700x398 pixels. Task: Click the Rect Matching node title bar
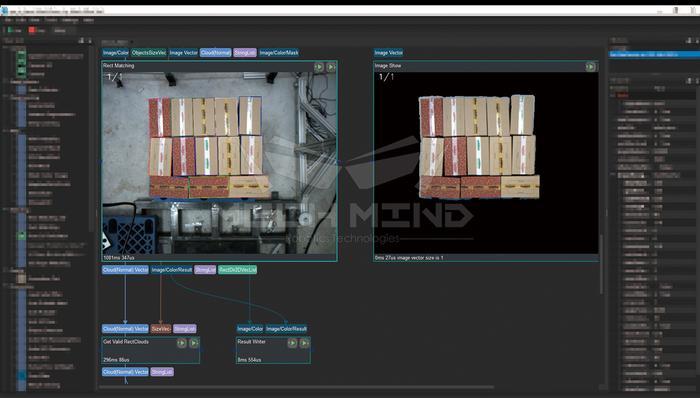(x=208, y=66)
